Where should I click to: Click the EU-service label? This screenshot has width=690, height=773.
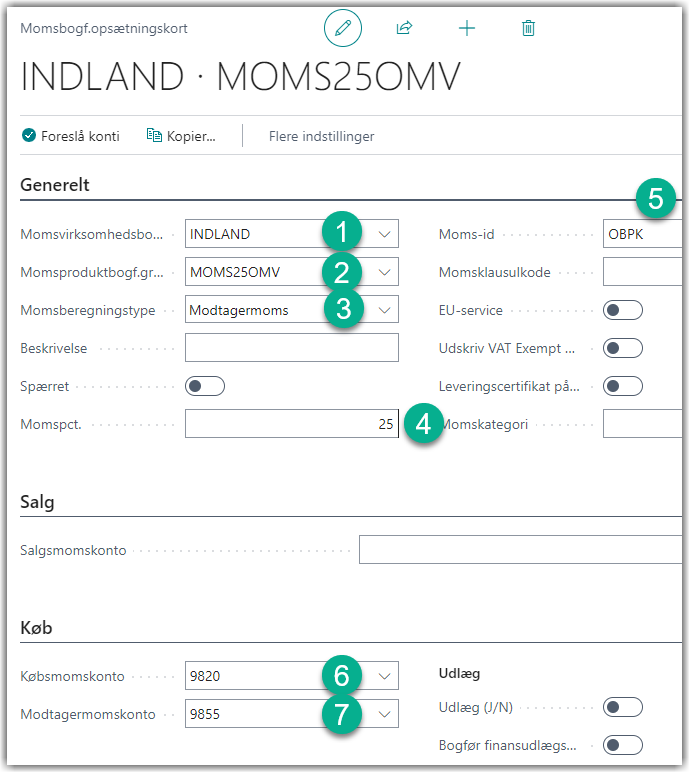(471, 311)
